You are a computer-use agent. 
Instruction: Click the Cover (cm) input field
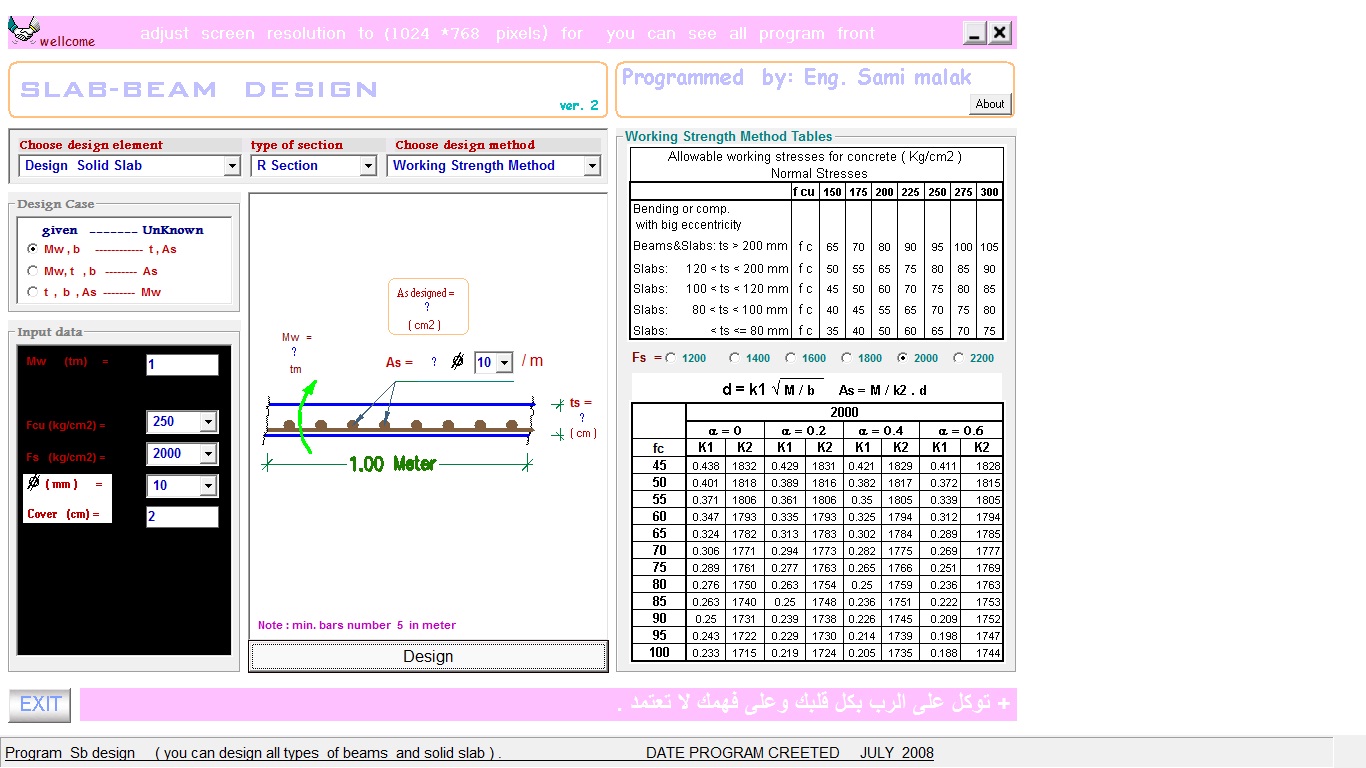(182, 517)
